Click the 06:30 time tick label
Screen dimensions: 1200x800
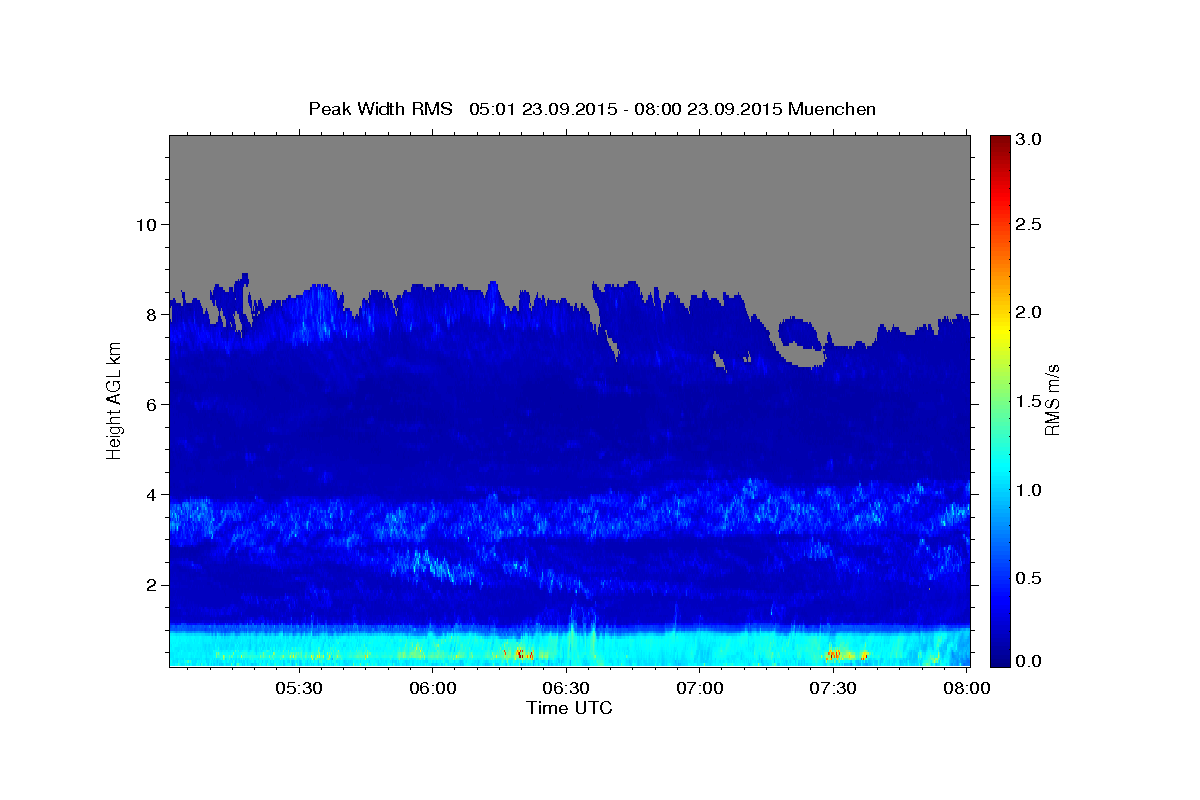[x=567, y=688]
